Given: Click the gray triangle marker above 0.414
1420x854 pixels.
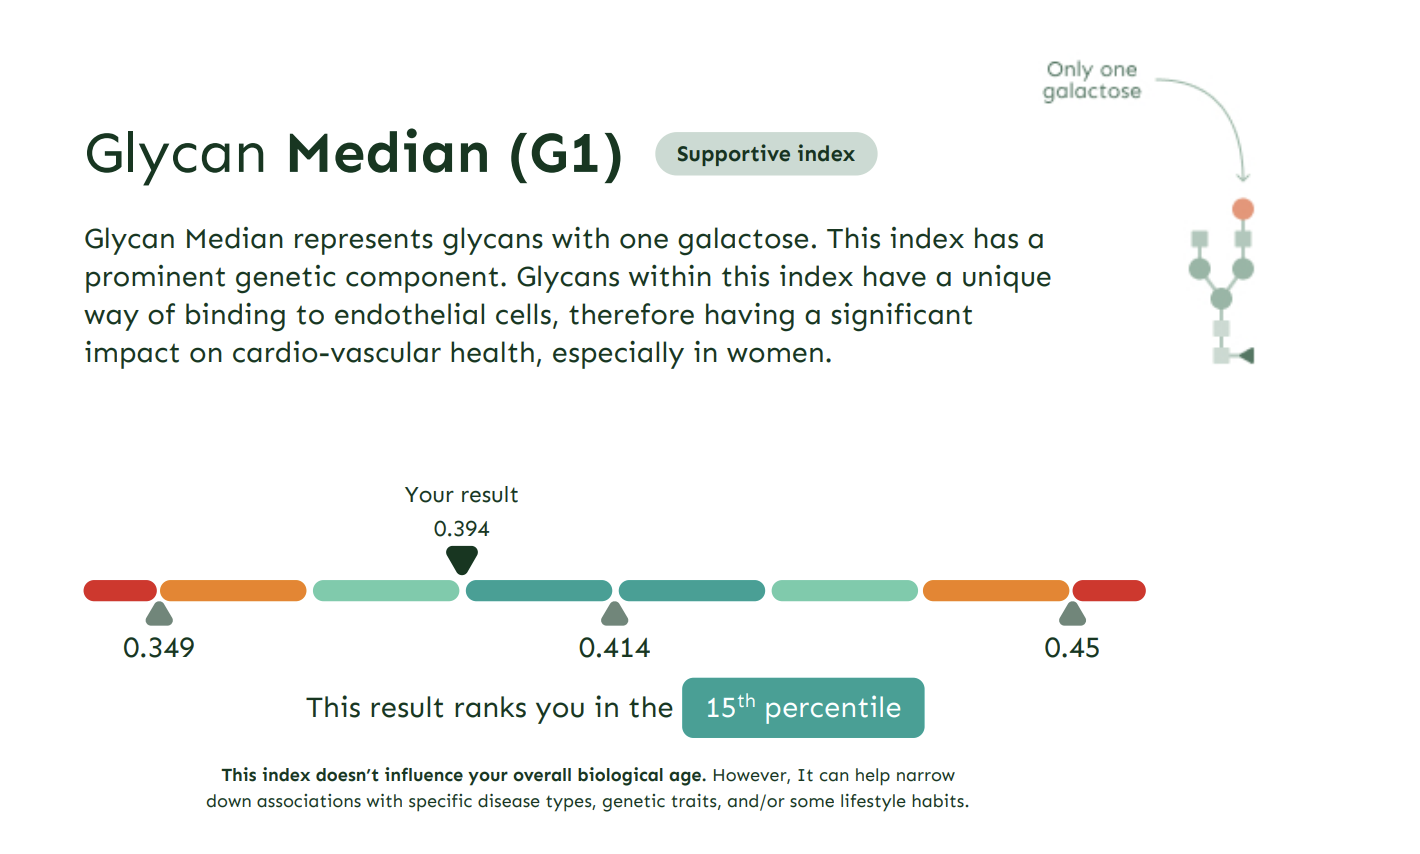Looking at the screenshot, I should pyautogui.click(x=615, y=614).
